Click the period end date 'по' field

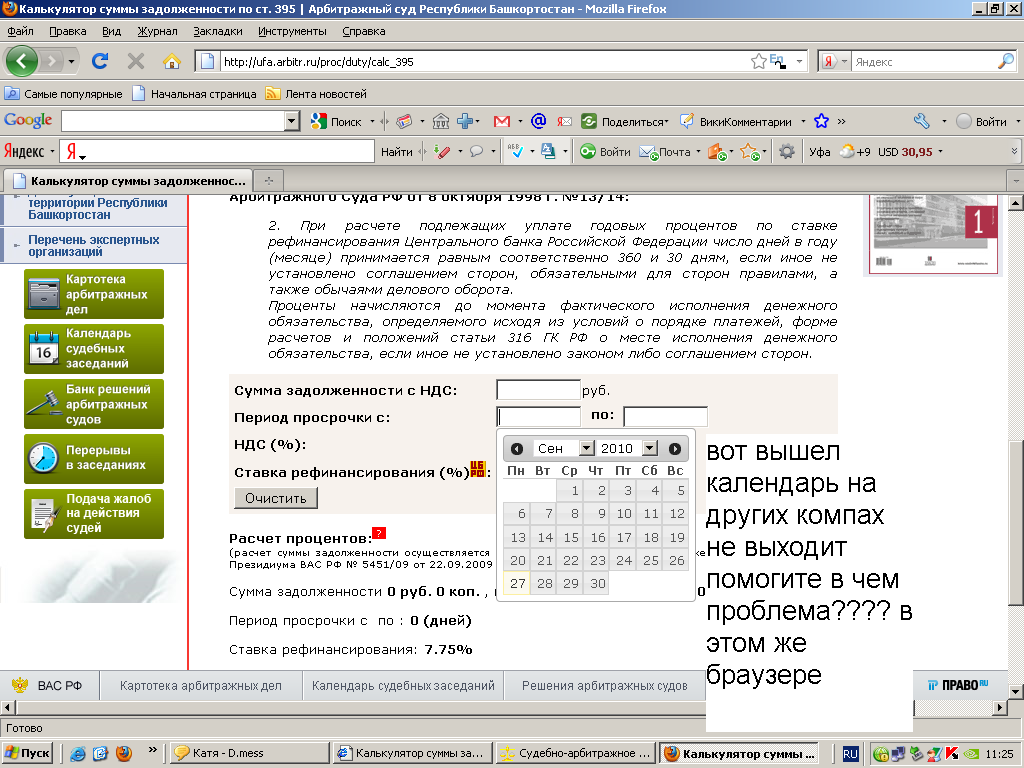[665, 417]
